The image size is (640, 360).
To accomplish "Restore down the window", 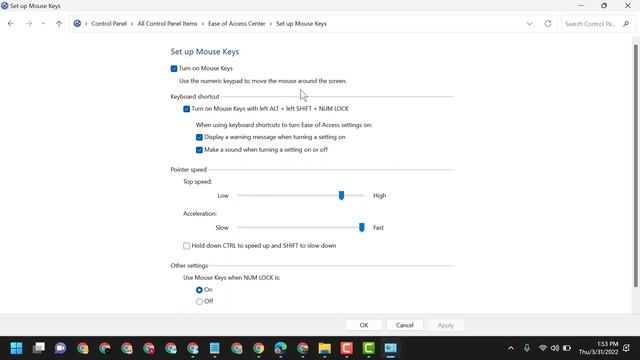I will click(604, 6).
